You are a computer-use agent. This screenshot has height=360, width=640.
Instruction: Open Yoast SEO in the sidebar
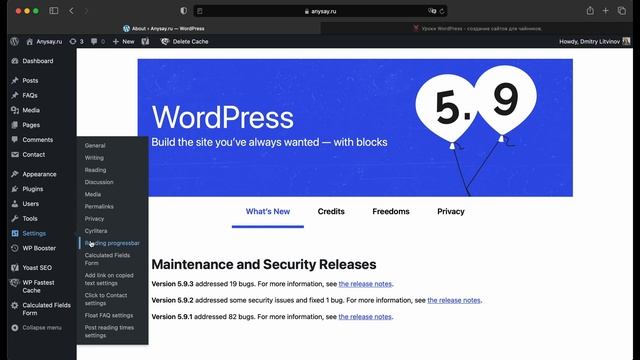(x=37, y=268)
